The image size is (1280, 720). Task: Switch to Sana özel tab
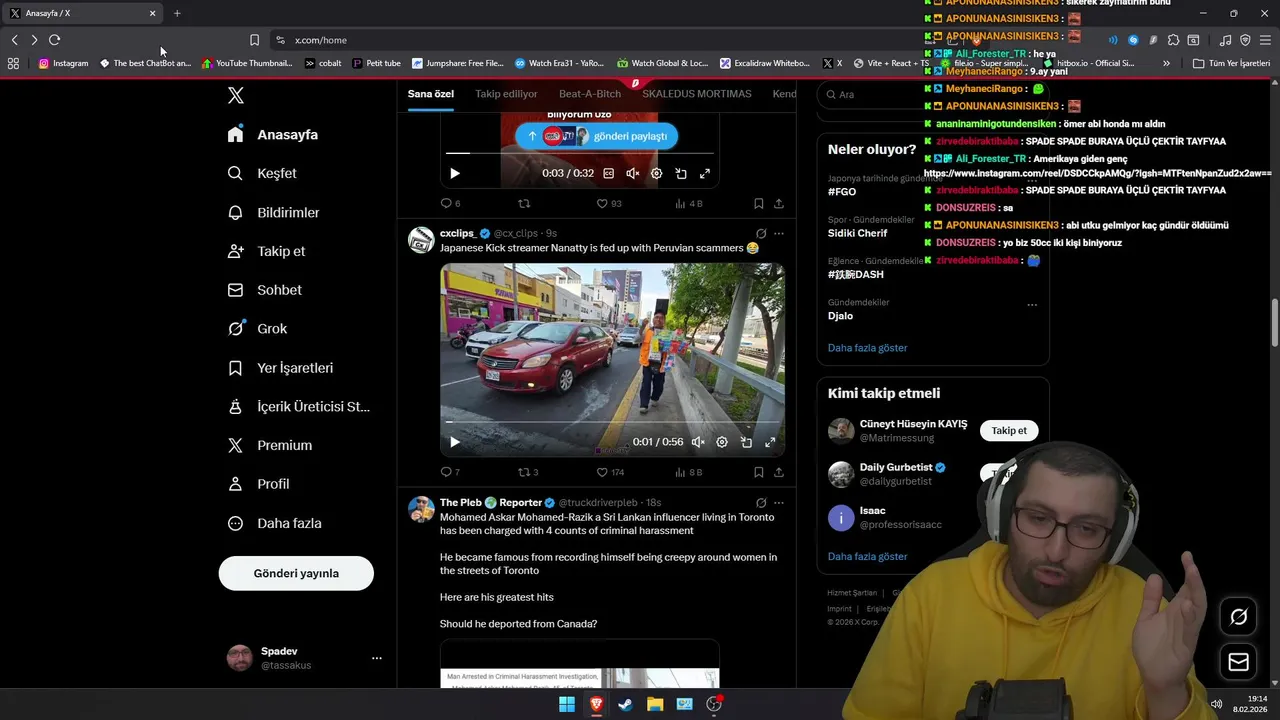pos(431,94)
